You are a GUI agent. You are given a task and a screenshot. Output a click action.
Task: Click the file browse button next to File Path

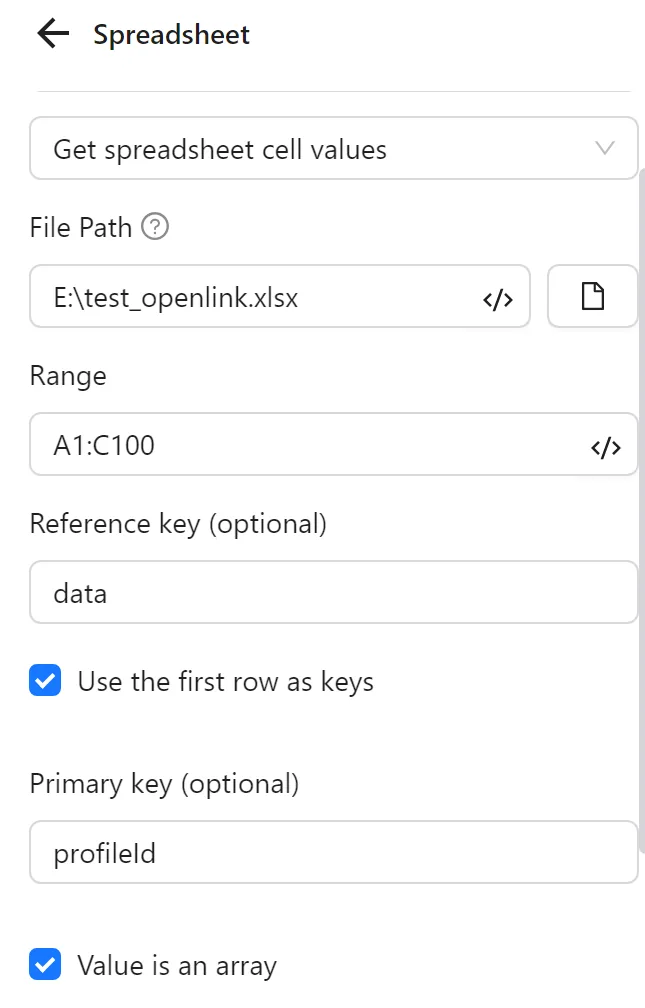pos(594,296)
